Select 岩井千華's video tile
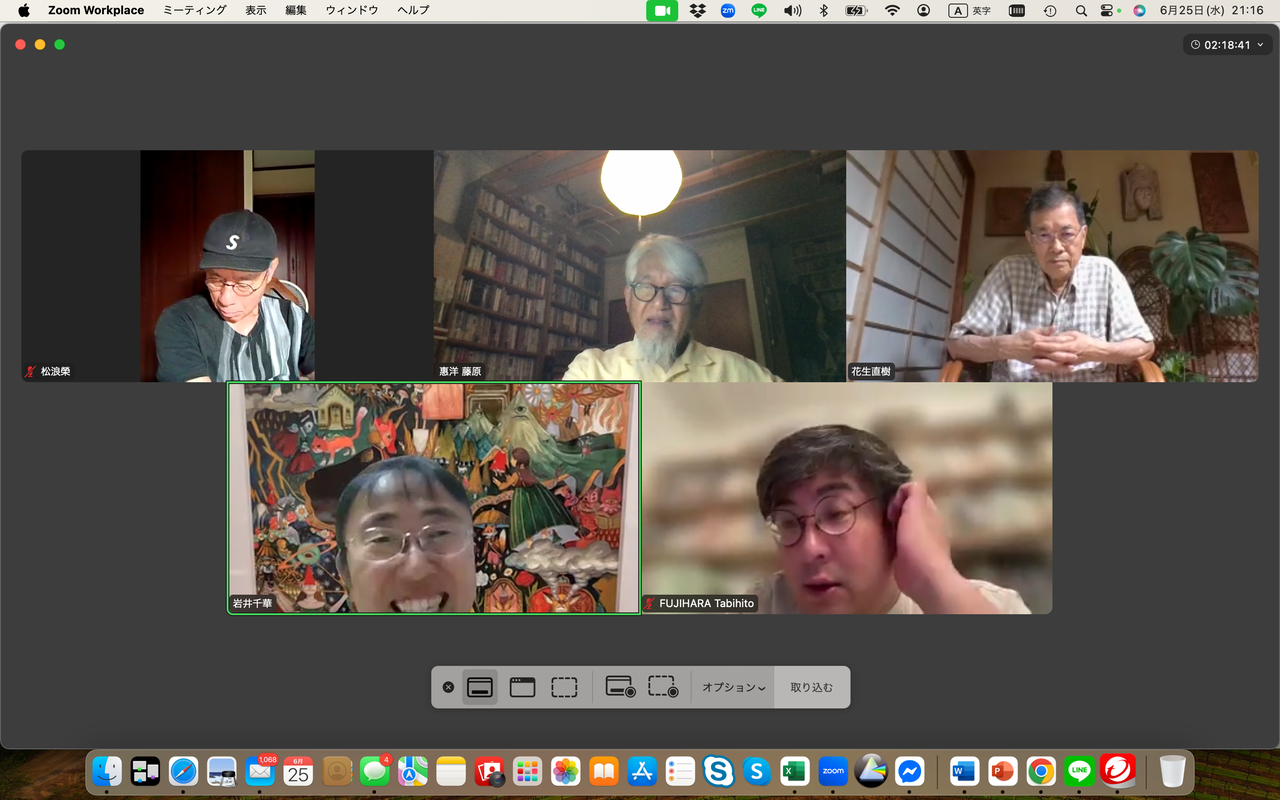Screen dimensions: 1280x800 click(x=434, y=498)
